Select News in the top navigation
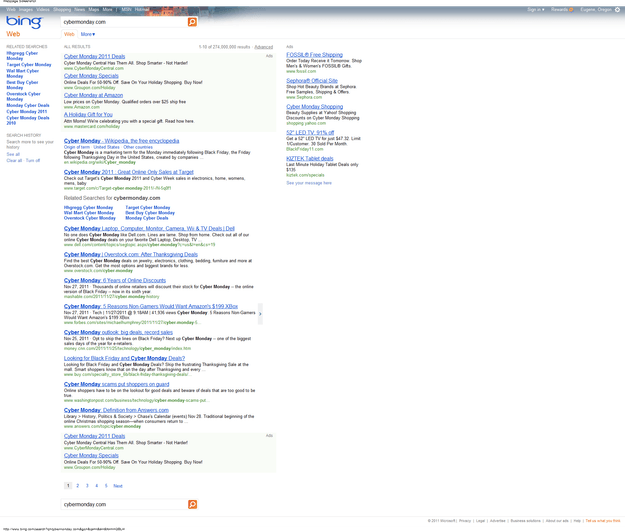The image size is (625, 531). (x=79, y=10)
